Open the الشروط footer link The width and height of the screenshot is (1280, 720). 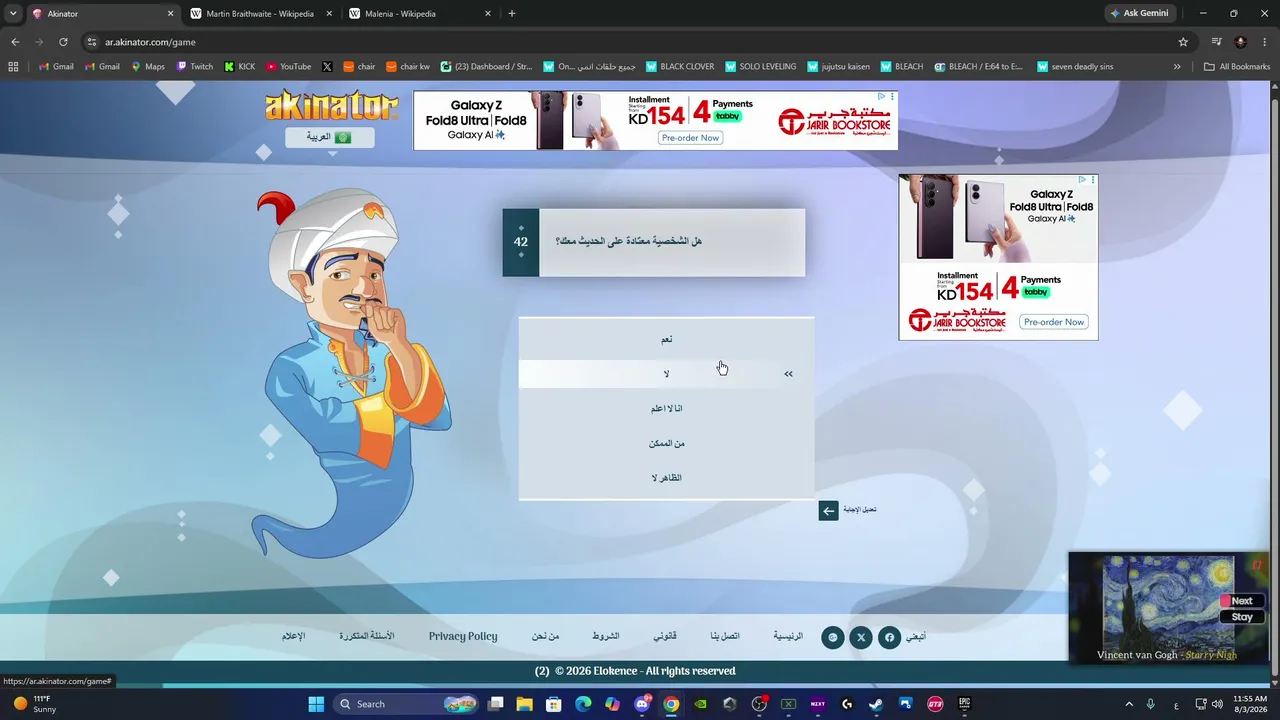click(605, 636)
